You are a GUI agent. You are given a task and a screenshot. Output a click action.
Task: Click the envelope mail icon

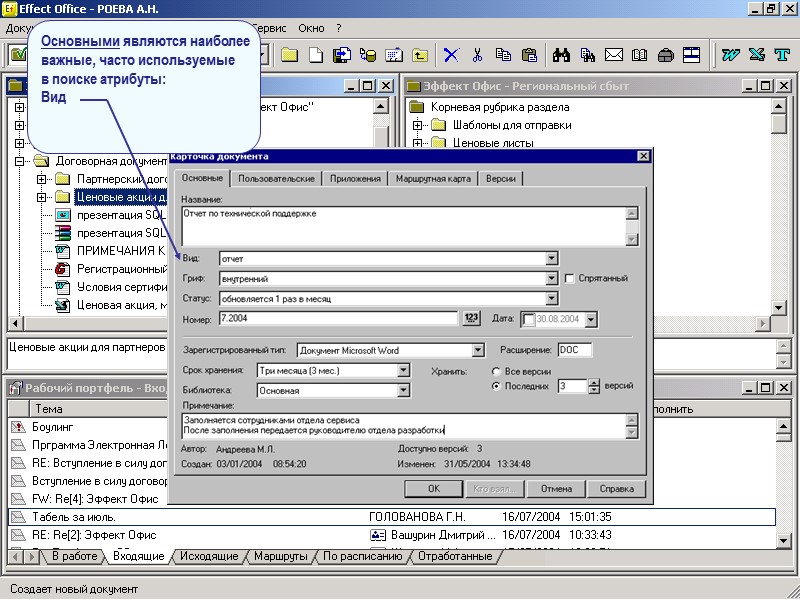614,55
